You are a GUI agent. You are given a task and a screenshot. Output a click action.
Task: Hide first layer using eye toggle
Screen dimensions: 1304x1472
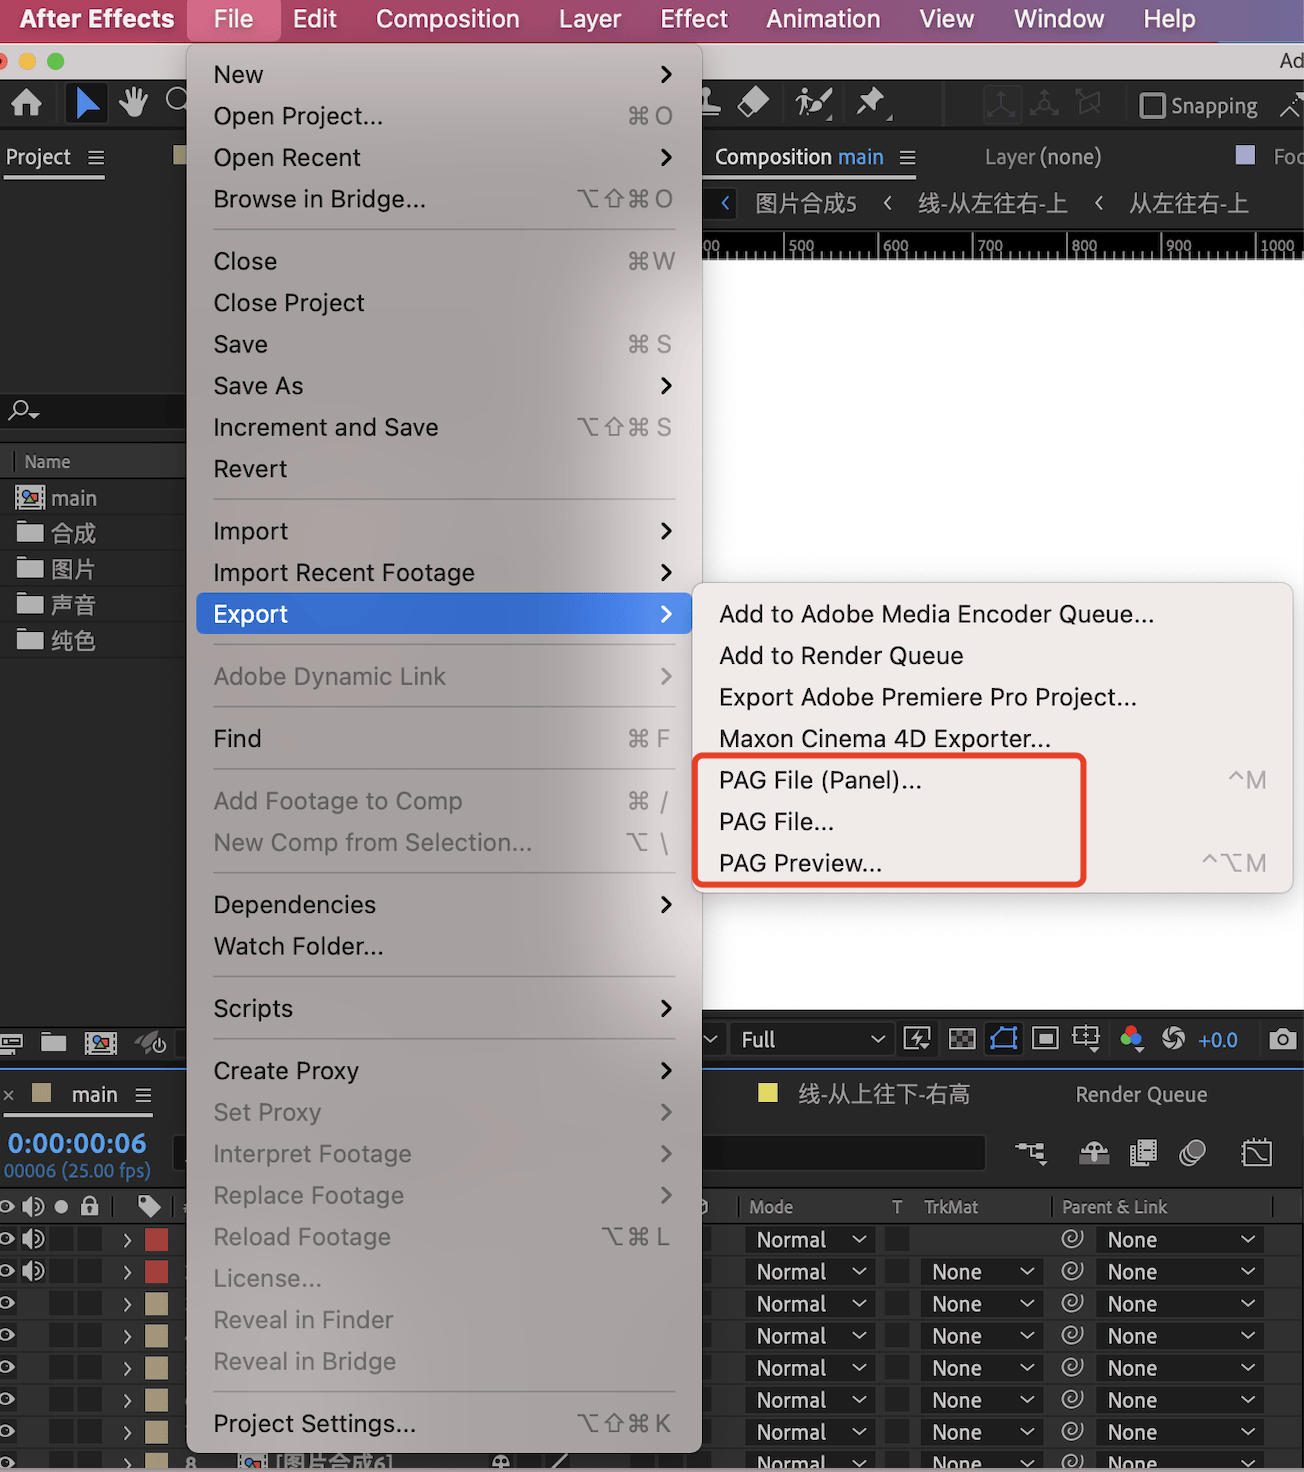(x=6, y=1239)
